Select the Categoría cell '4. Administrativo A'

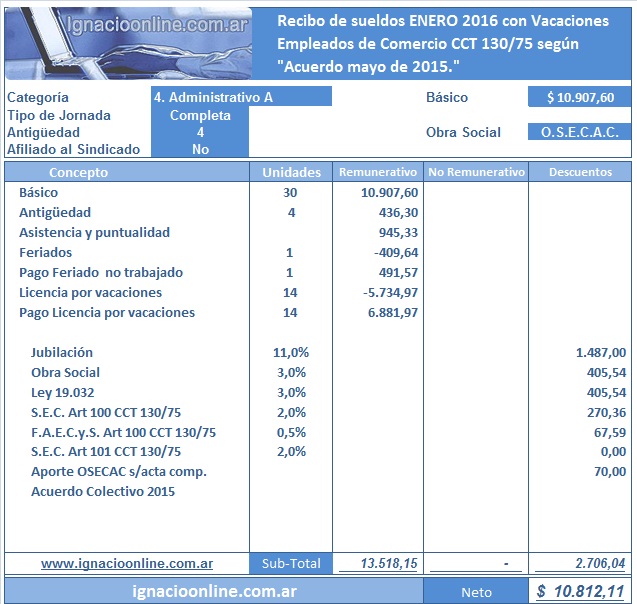click(x=241, y=97)
